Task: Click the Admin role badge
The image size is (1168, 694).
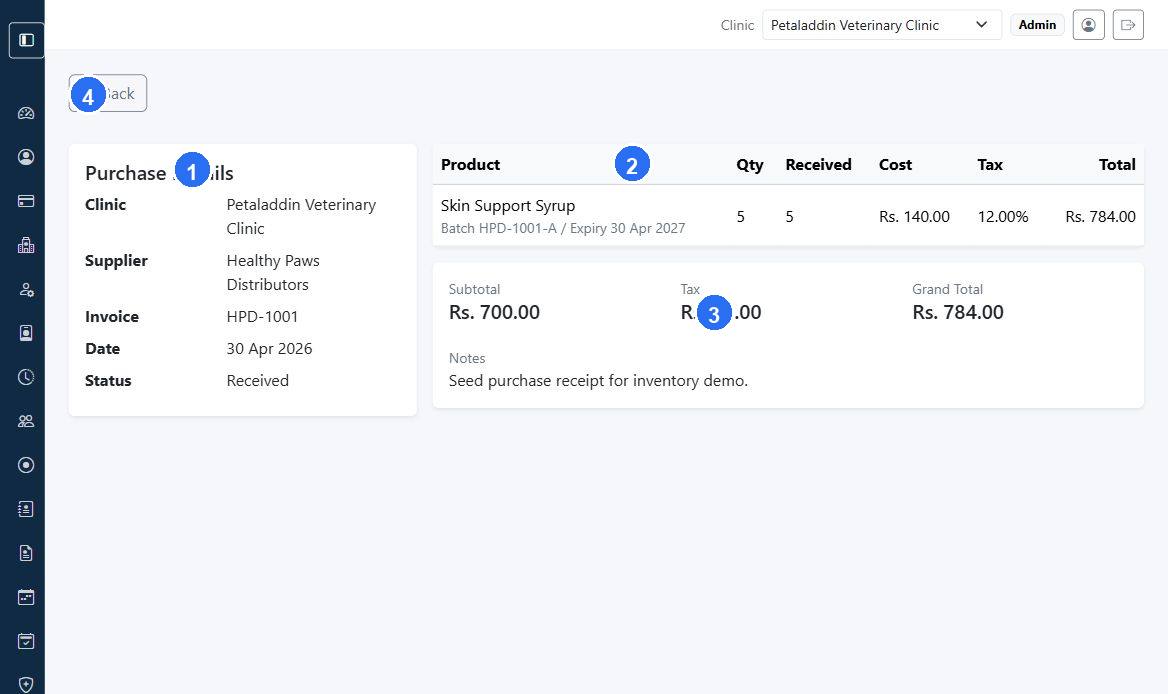Action: click(1037, 25)
